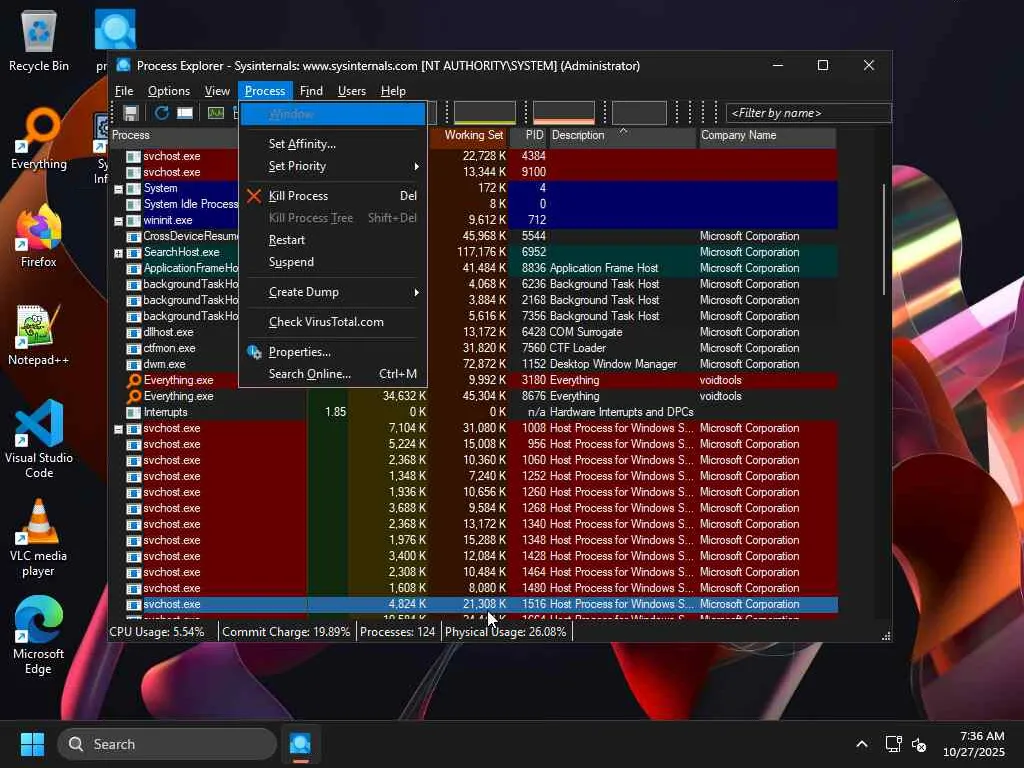Click CPU Usage: 5.54% in status bar

coord(157,632)
